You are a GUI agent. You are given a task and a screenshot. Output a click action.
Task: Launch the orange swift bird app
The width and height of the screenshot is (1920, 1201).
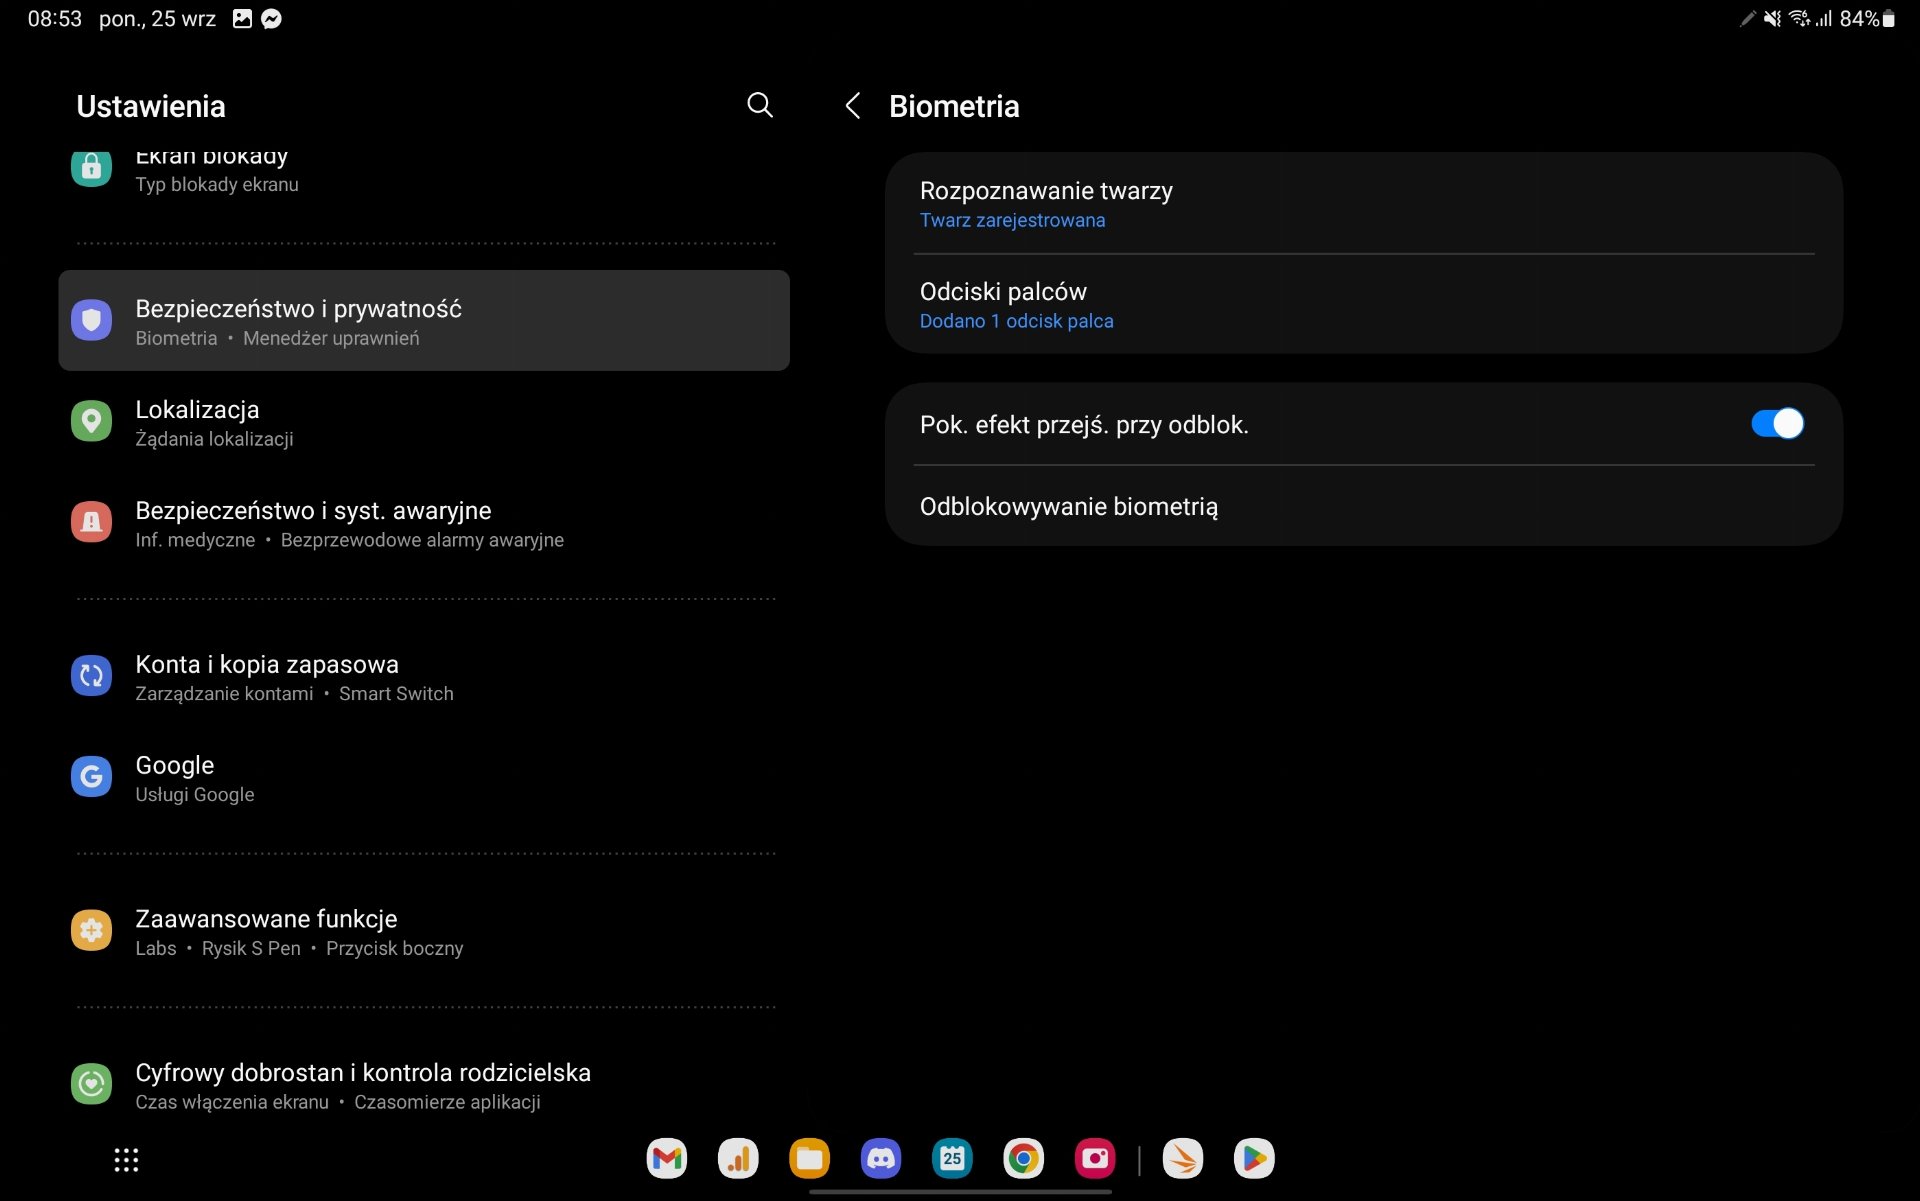click(1183, 1159)
